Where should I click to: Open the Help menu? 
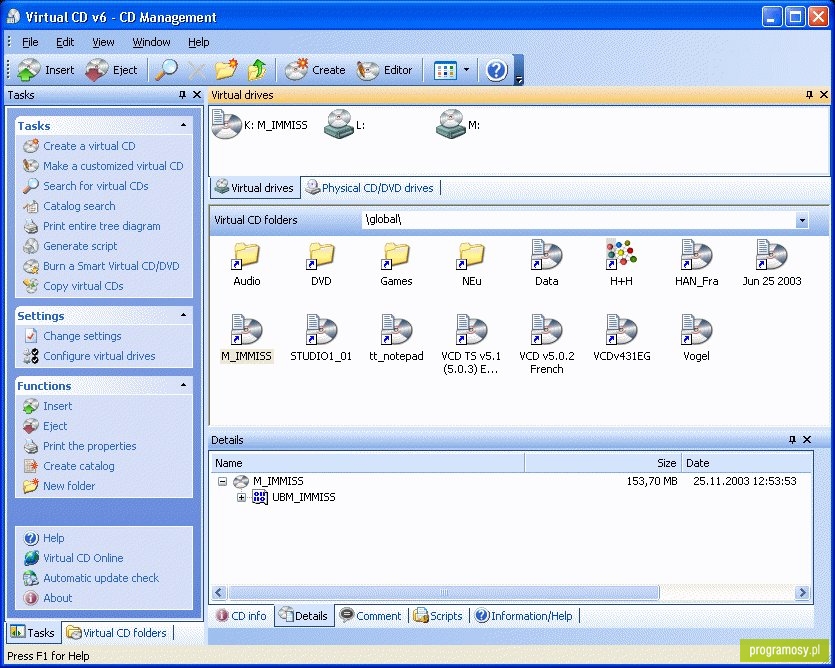tap(199, 42)
